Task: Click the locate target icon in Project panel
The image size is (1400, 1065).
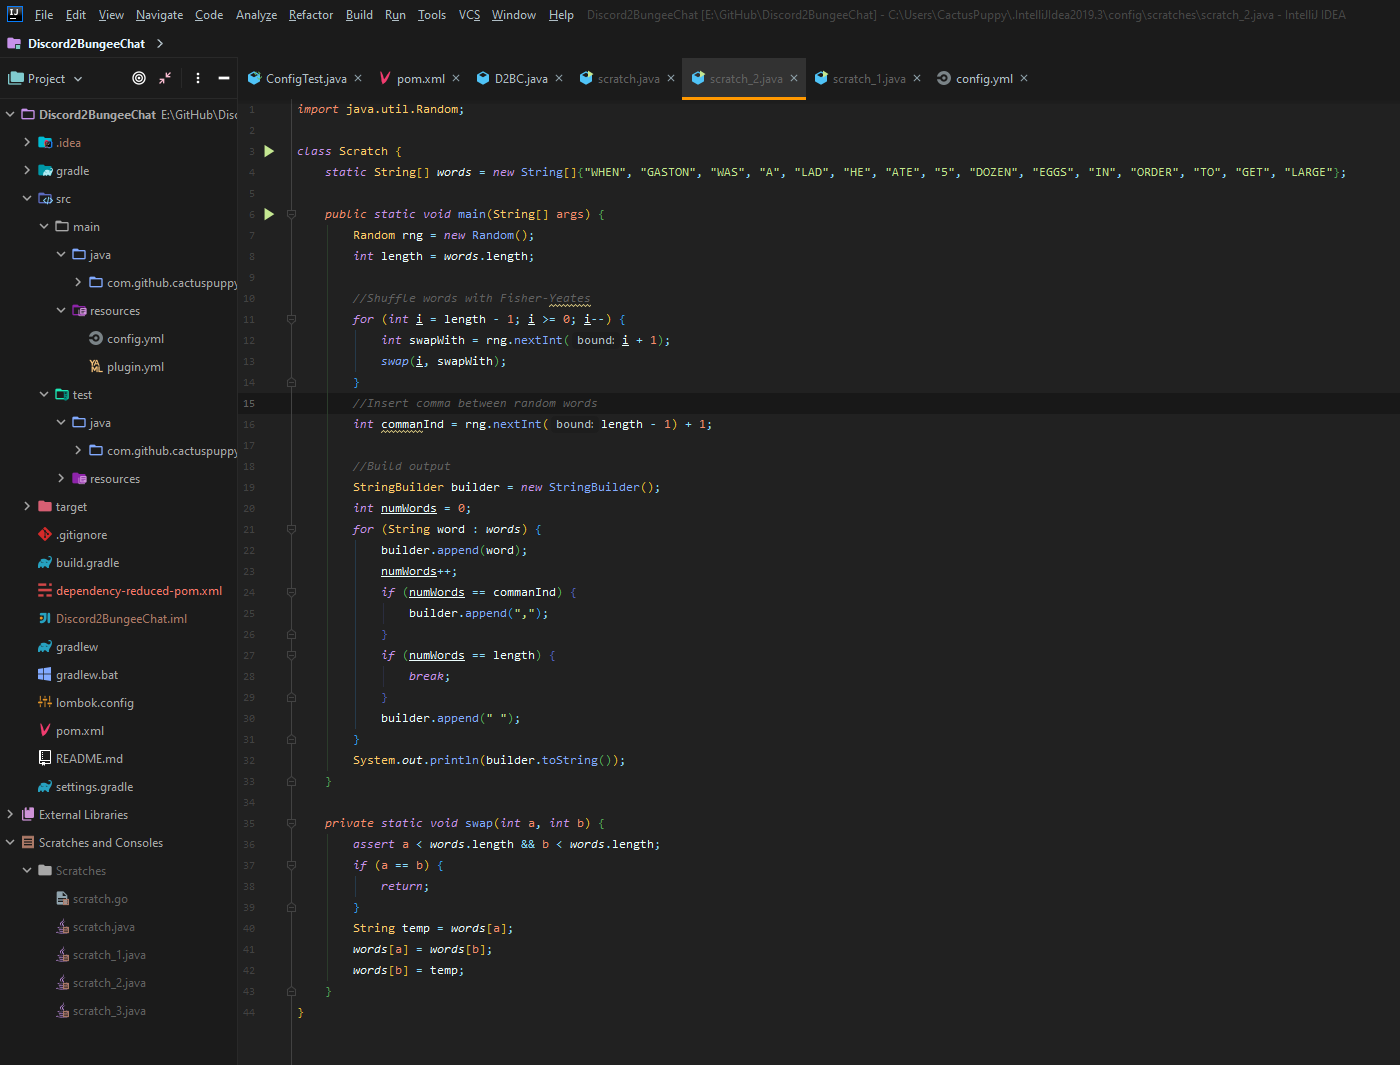Action: tap(139, 78)
